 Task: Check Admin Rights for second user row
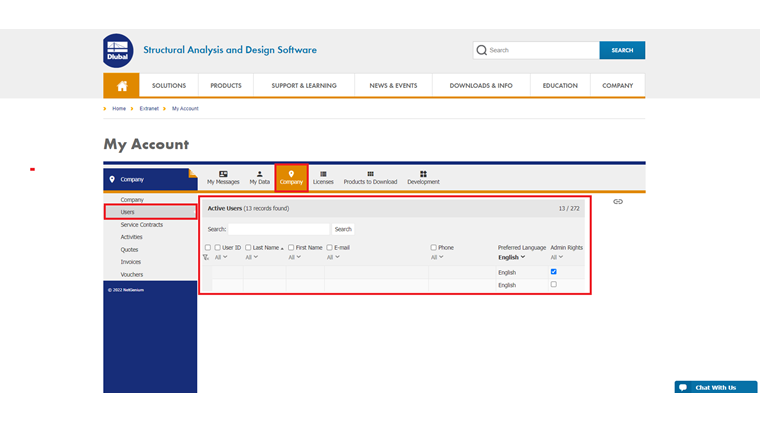pos(554,284)
